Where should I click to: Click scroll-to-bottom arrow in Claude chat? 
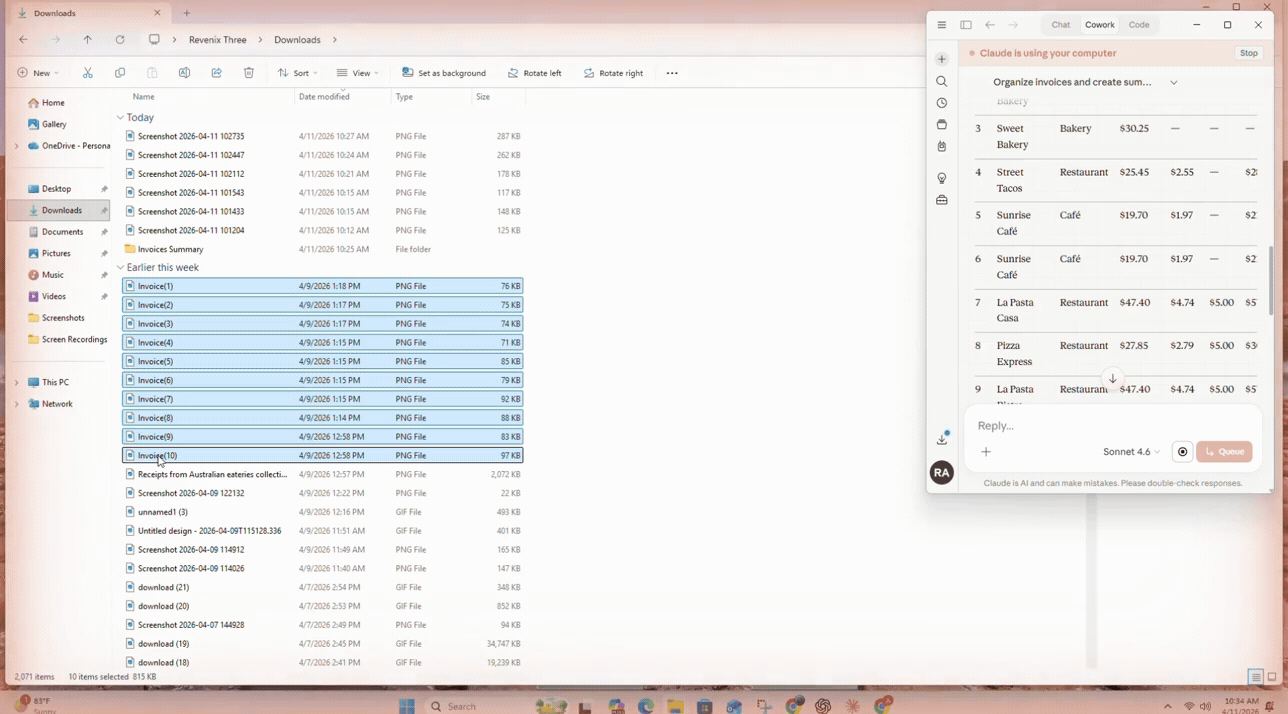[1112, 379]
